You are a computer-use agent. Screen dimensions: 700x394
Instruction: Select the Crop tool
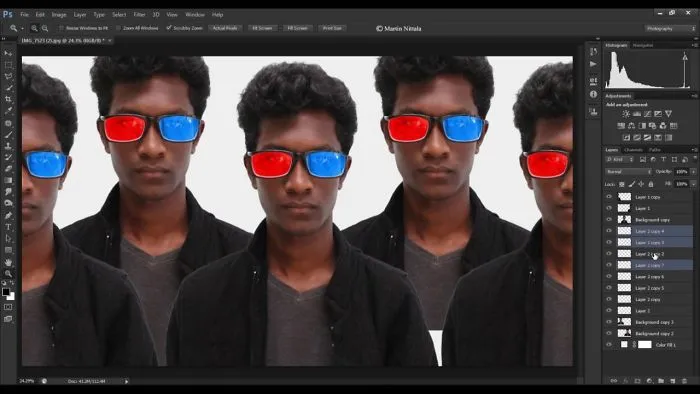click(8, 99)
